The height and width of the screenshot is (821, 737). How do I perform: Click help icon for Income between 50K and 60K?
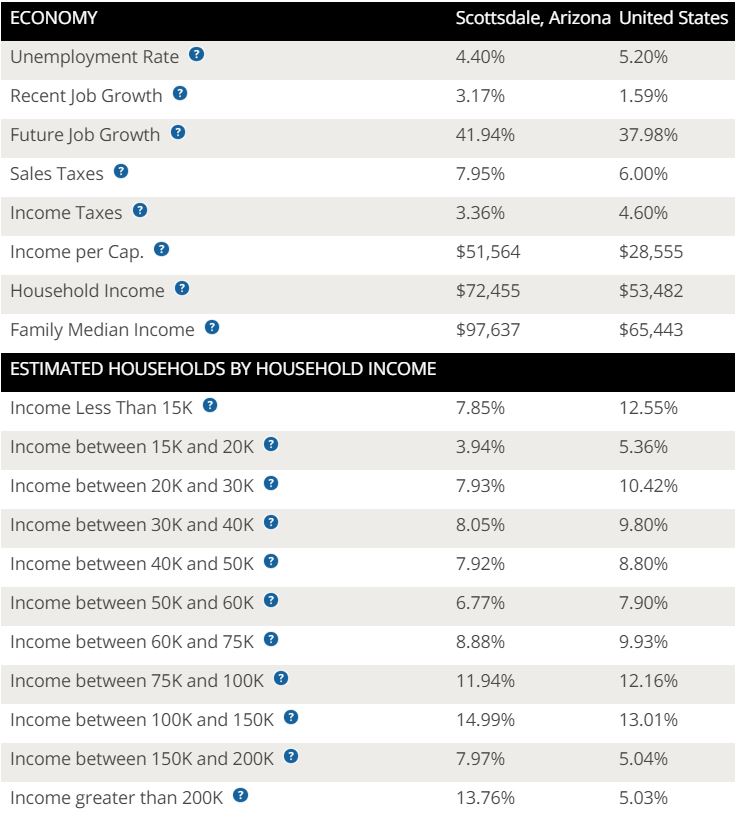pos(271,601)
